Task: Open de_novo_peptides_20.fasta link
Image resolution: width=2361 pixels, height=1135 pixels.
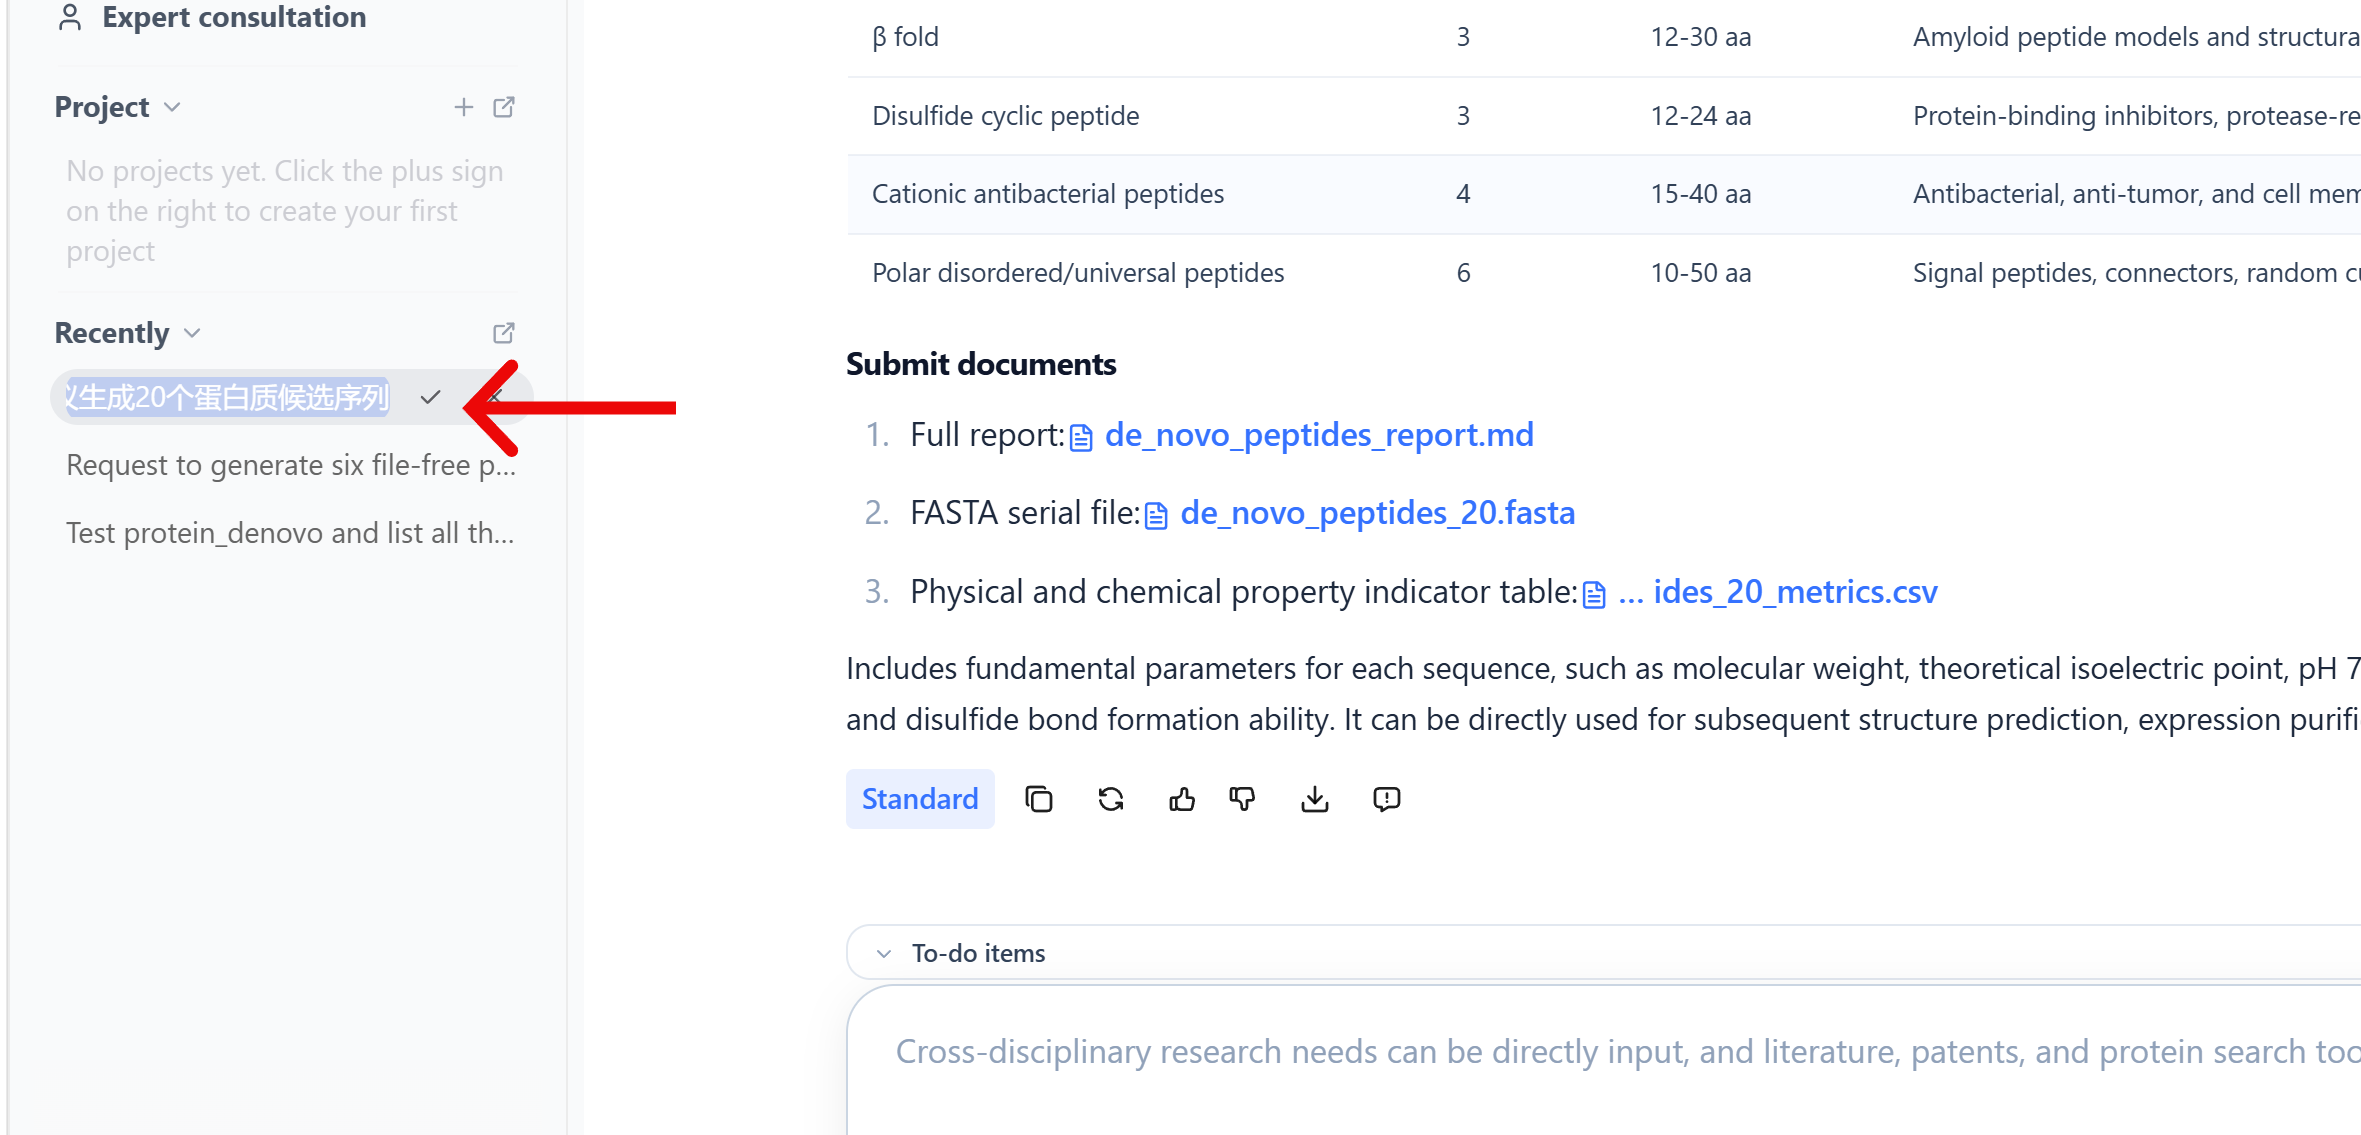Action: coord(1377,513)
